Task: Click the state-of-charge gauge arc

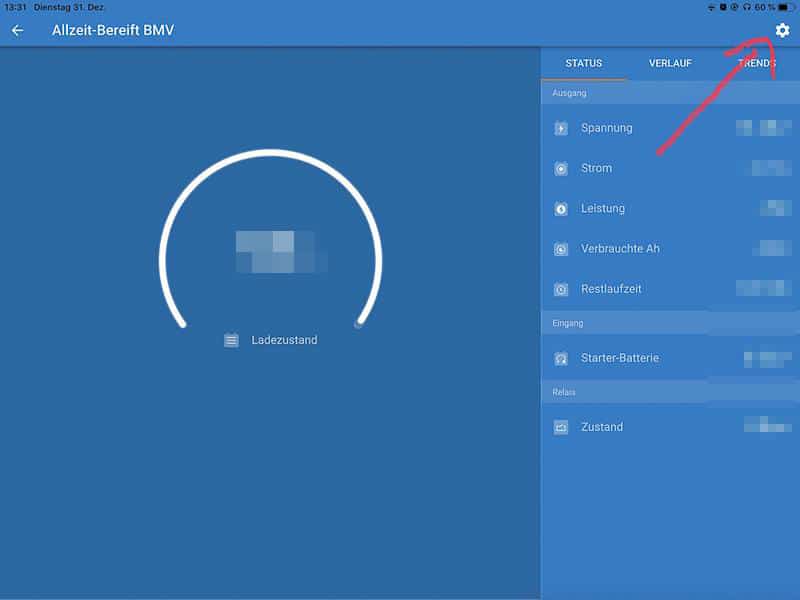Action: tap(270, 154)
